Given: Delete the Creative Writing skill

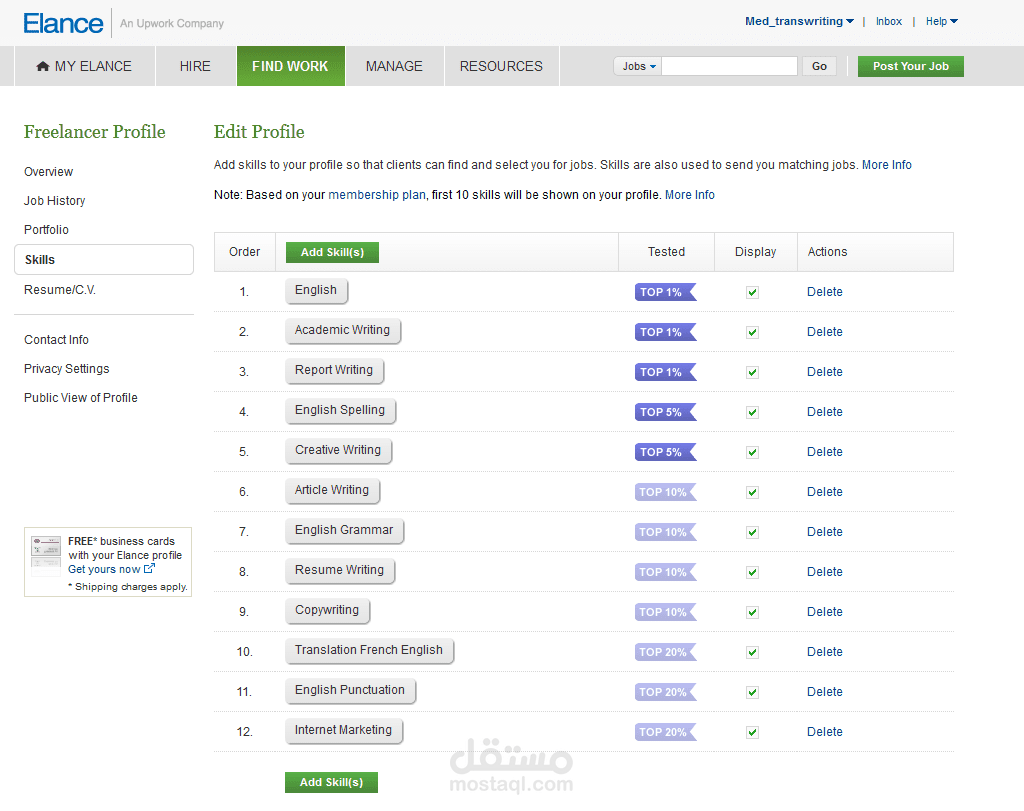Looking at the screenshot, I should click(x=824, y=452).
